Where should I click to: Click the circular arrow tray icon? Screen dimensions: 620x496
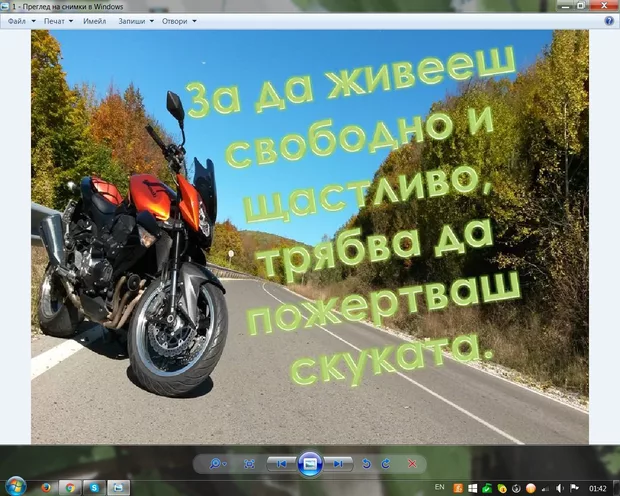pyautogui.click(x=516, y=488)
